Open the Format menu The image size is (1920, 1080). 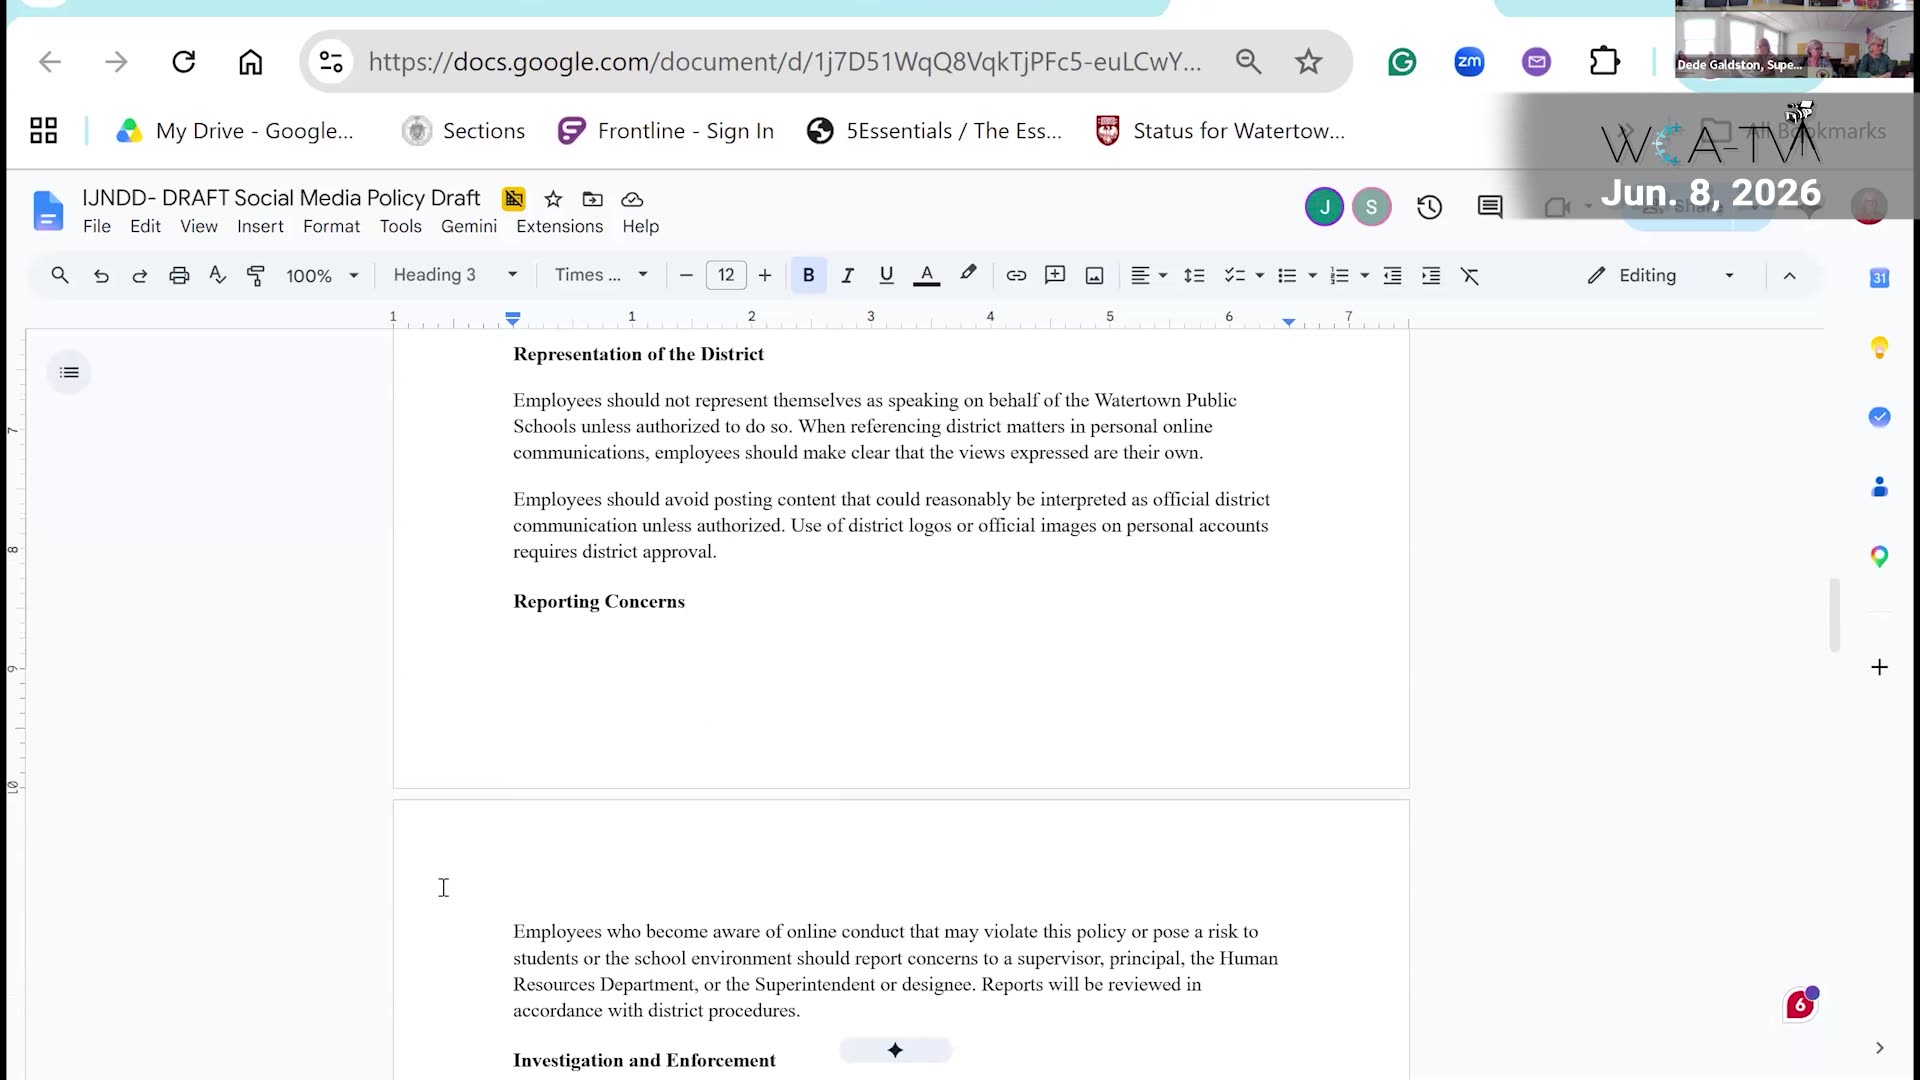331,227
